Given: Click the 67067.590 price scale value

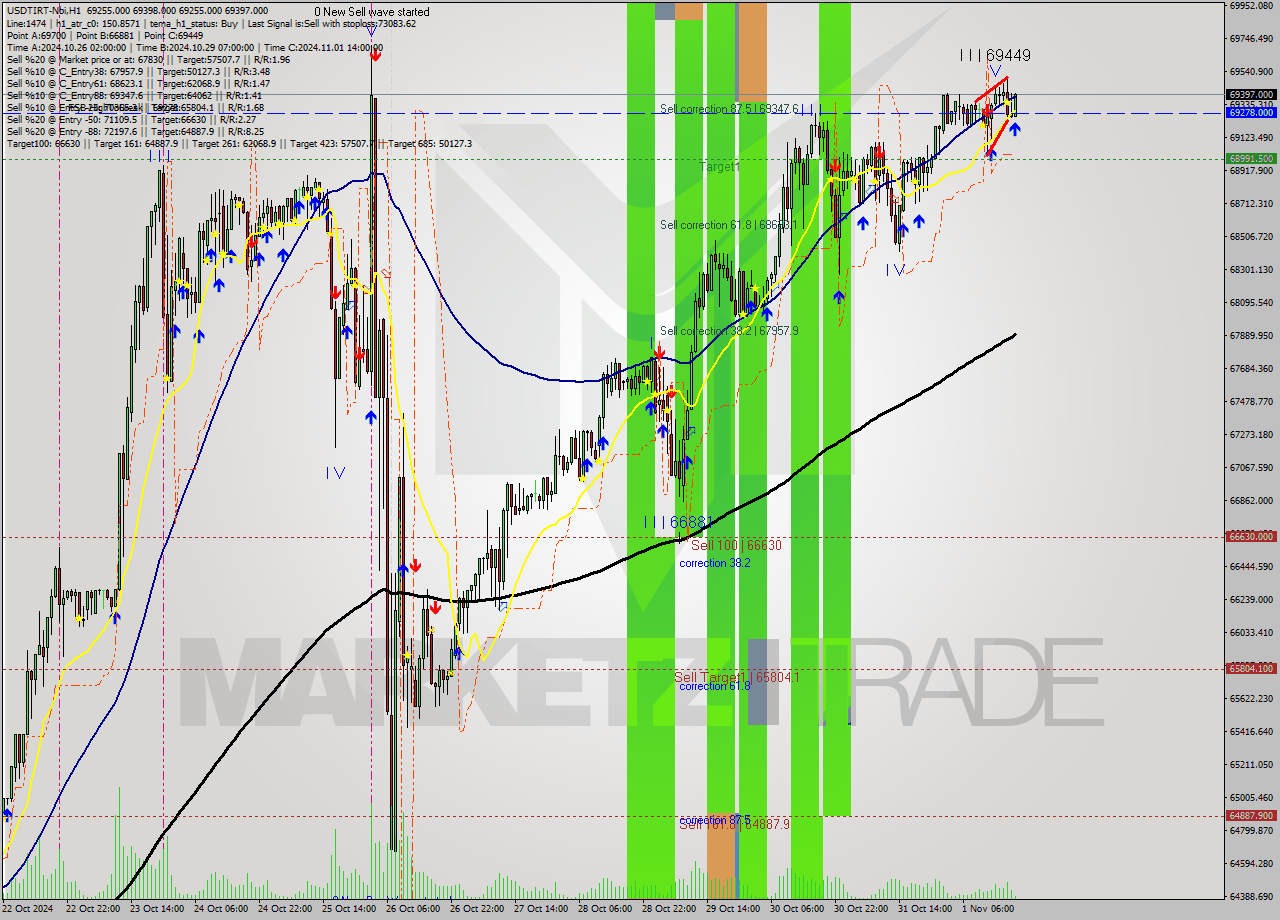Looking at the screenshot, I should pyautogui.click(x=1251, y=467).
